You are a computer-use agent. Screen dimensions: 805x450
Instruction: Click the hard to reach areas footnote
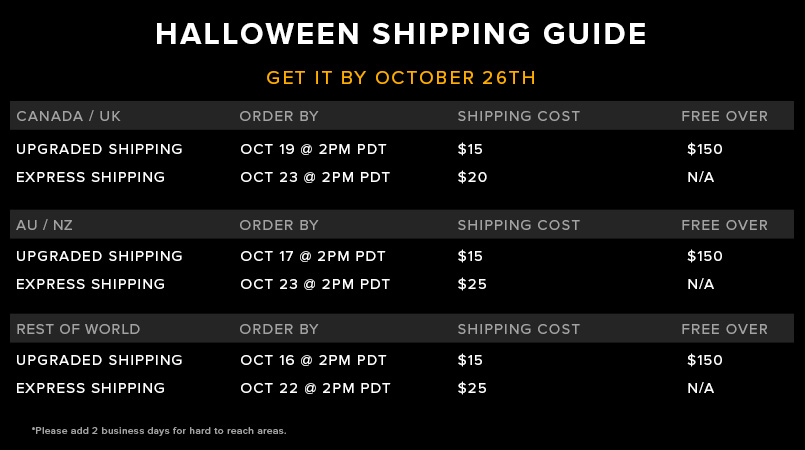coord(159,431)
